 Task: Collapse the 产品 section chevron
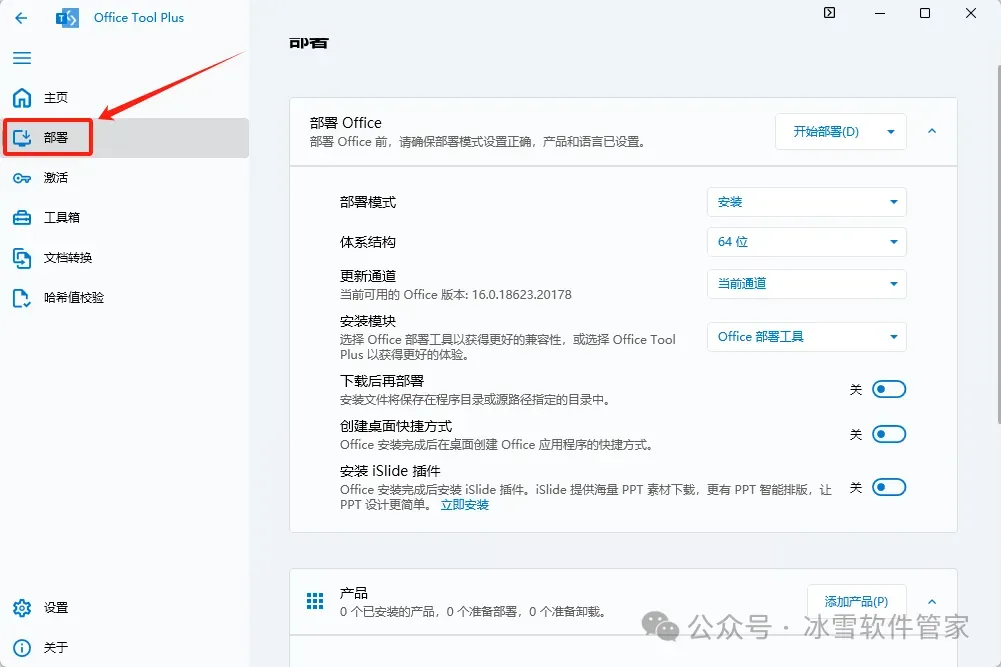click(x=931, y=602)
